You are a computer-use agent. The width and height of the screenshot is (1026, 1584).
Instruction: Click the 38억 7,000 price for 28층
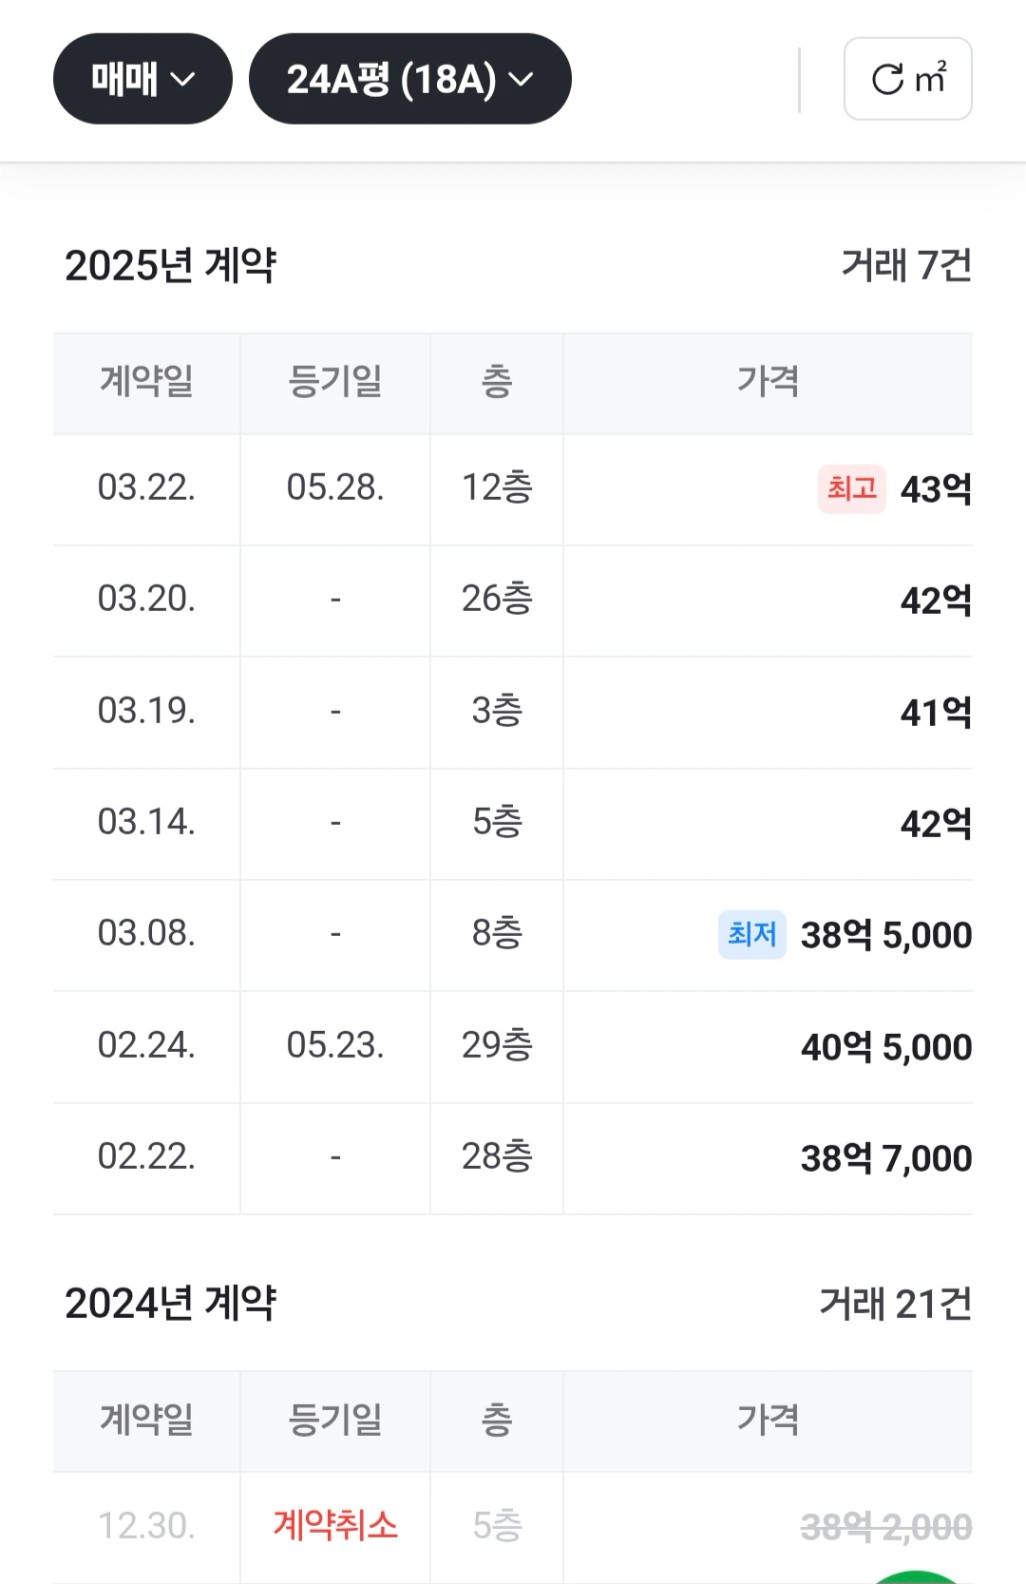[x=886, y=1158]
